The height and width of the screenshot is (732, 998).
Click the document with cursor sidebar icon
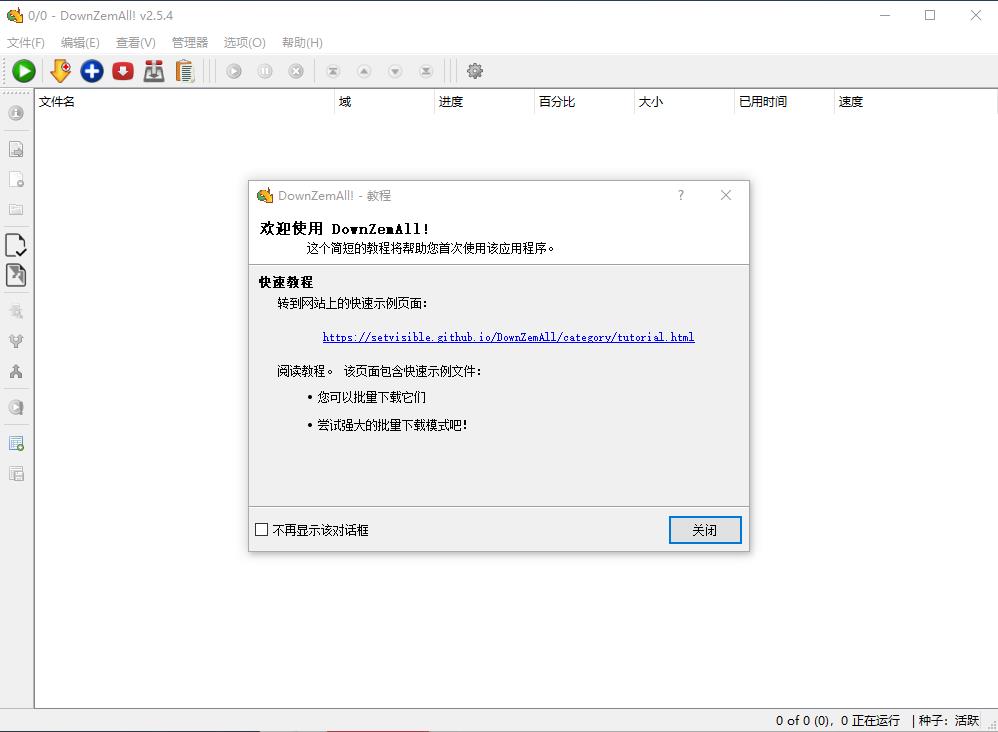pos(16,275)
